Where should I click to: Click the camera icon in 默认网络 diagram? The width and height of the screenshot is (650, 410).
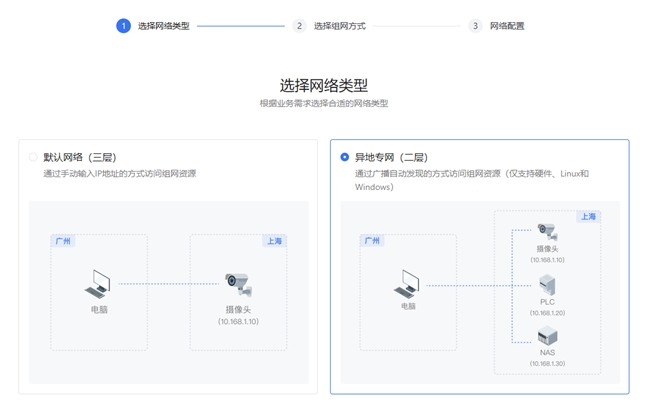coord(238,285)
